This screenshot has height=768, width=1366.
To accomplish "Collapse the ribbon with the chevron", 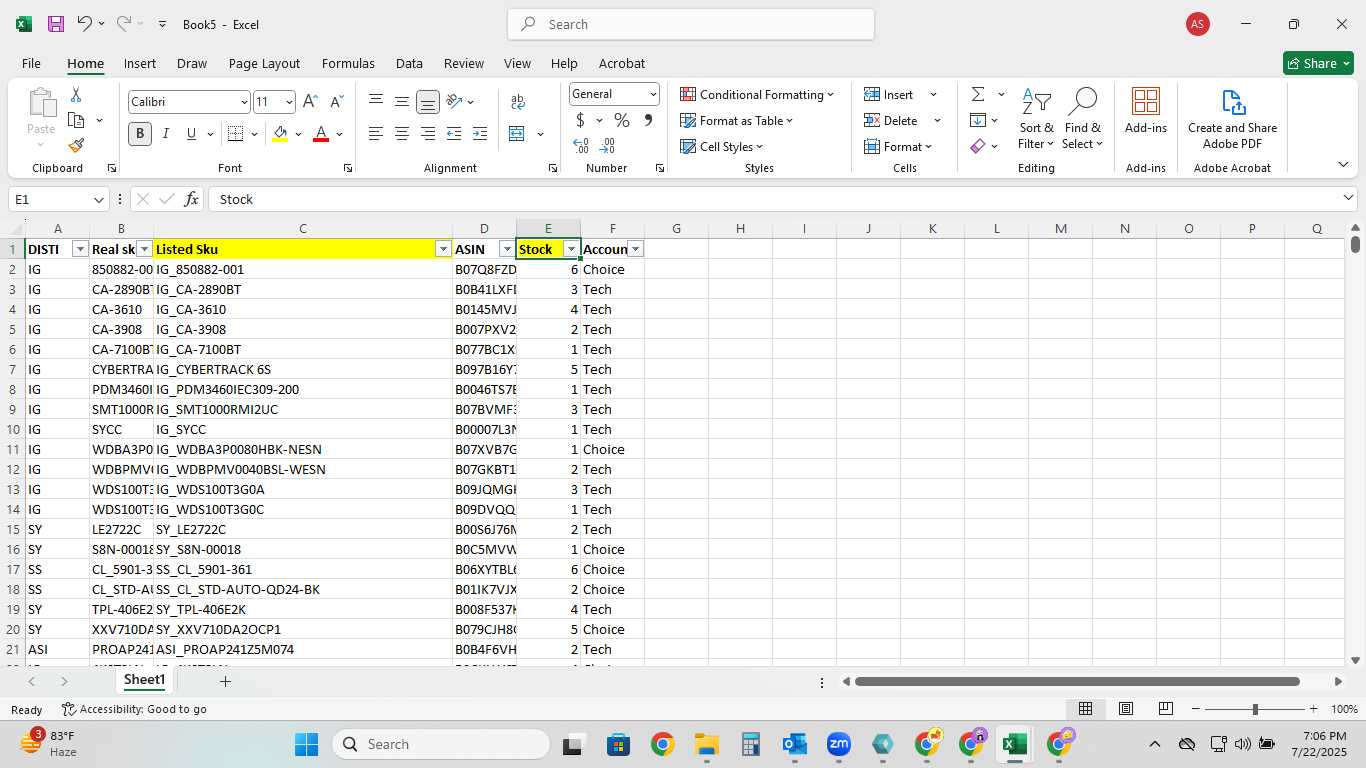I will coord(1343,164).
